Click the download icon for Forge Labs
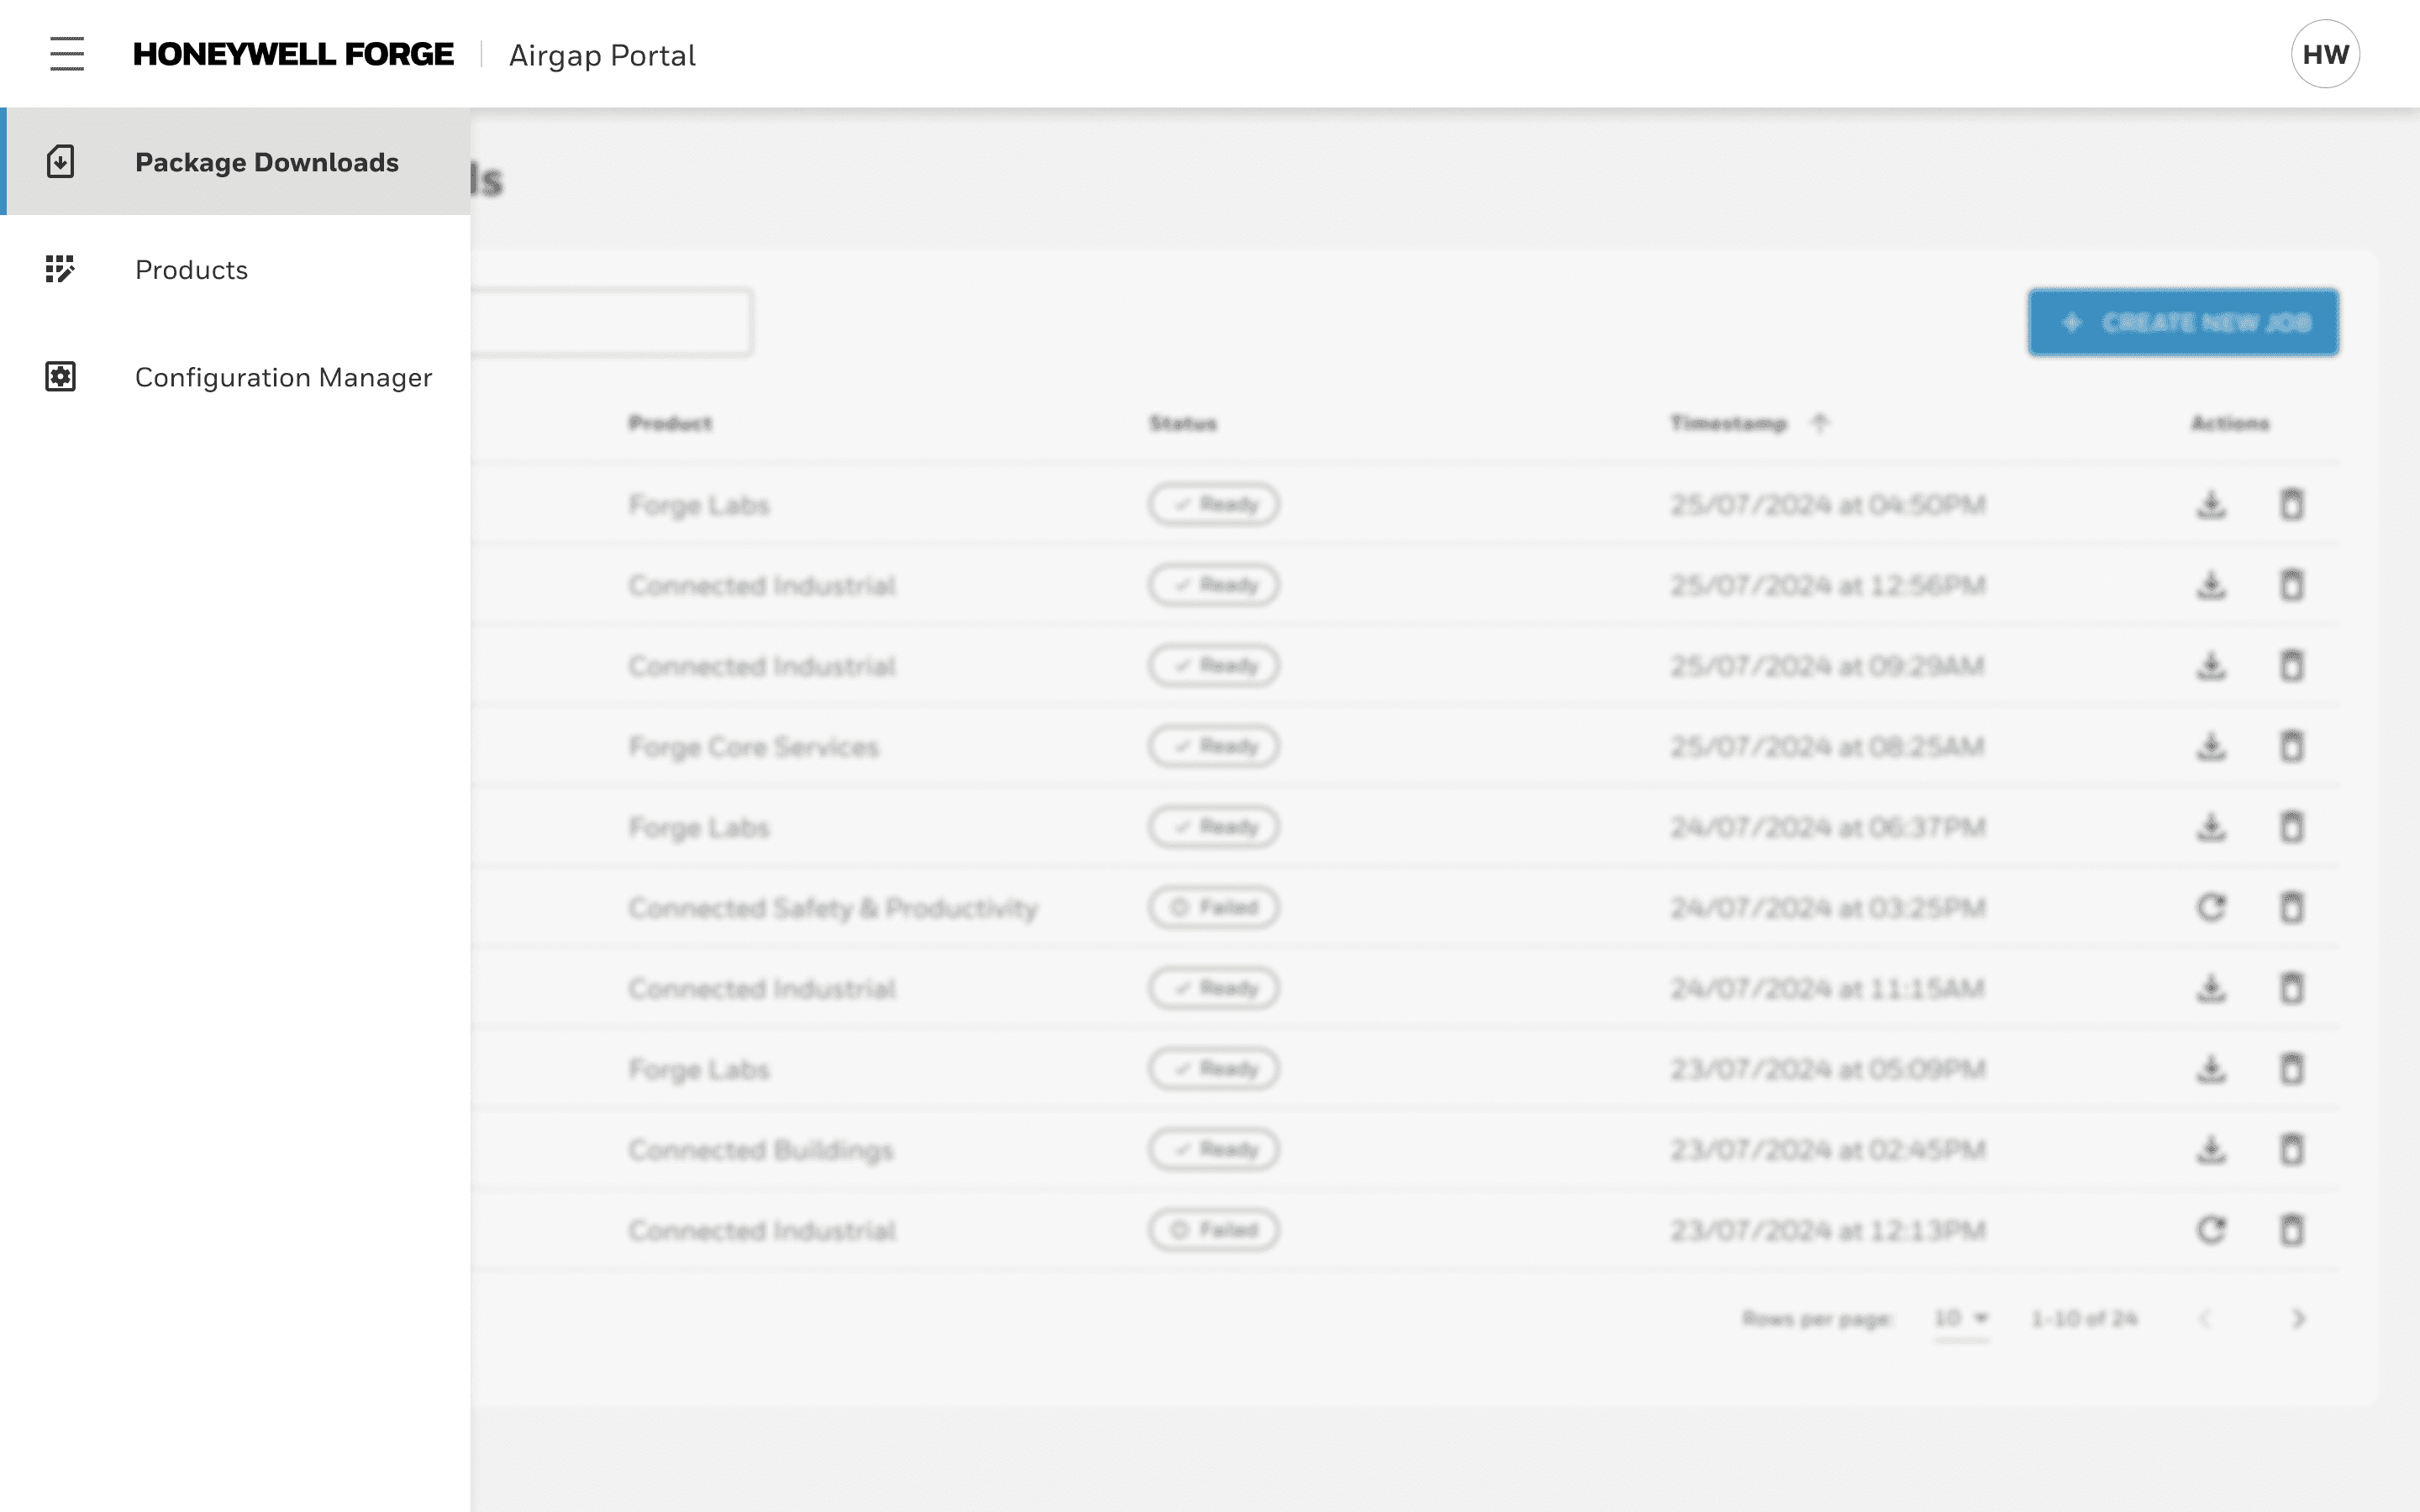 click(2211, 503)
